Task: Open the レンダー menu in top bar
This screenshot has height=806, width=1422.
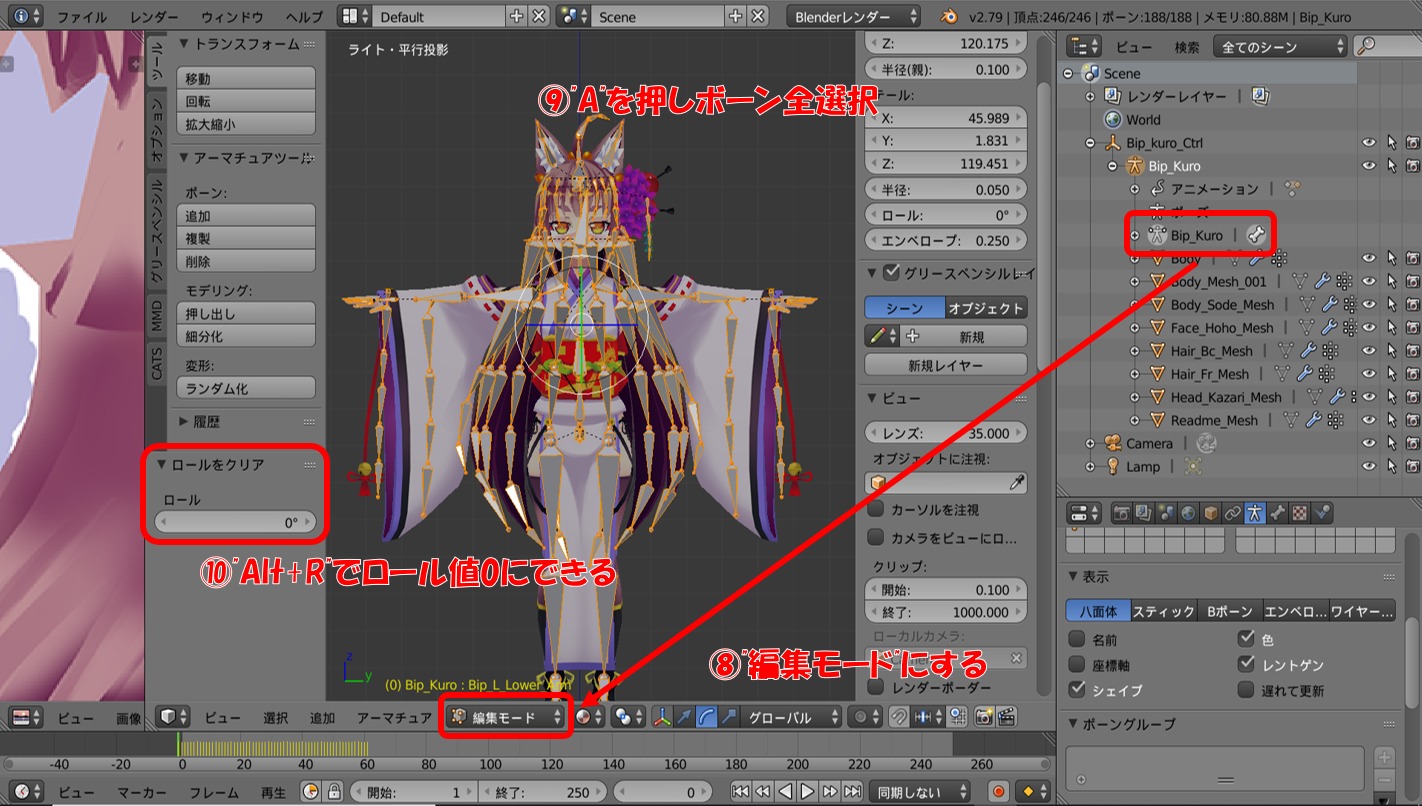Action: point(153,17)
